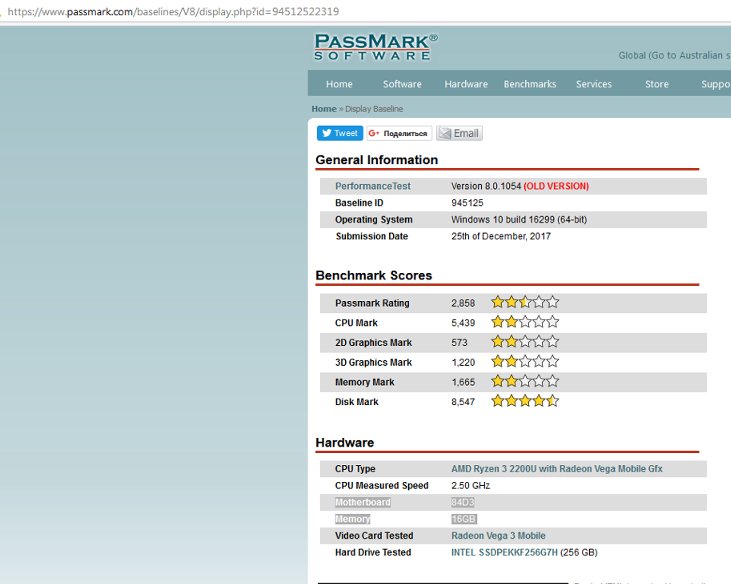Go to the Store page

[657, 84]
